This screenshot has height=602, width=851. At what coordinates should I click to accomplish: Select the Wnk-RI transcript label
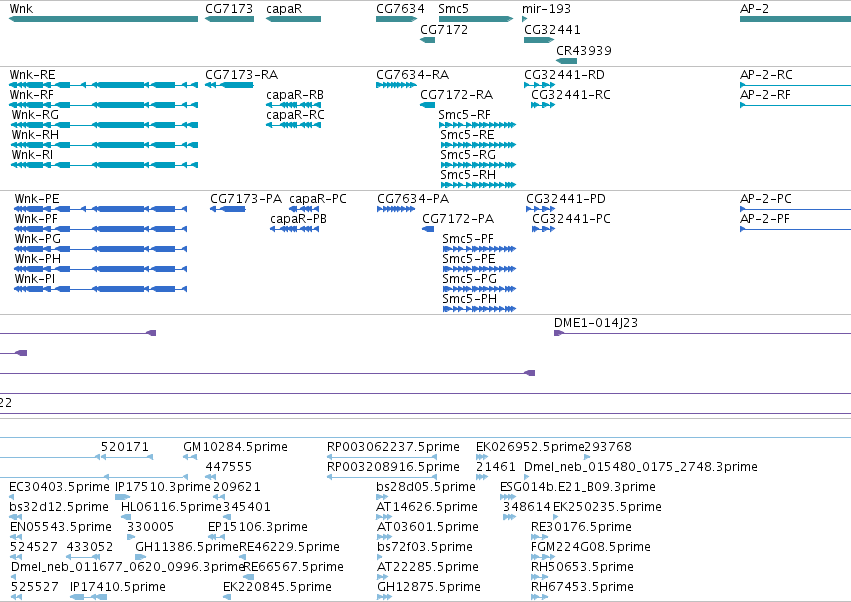(x=32, y=155)
